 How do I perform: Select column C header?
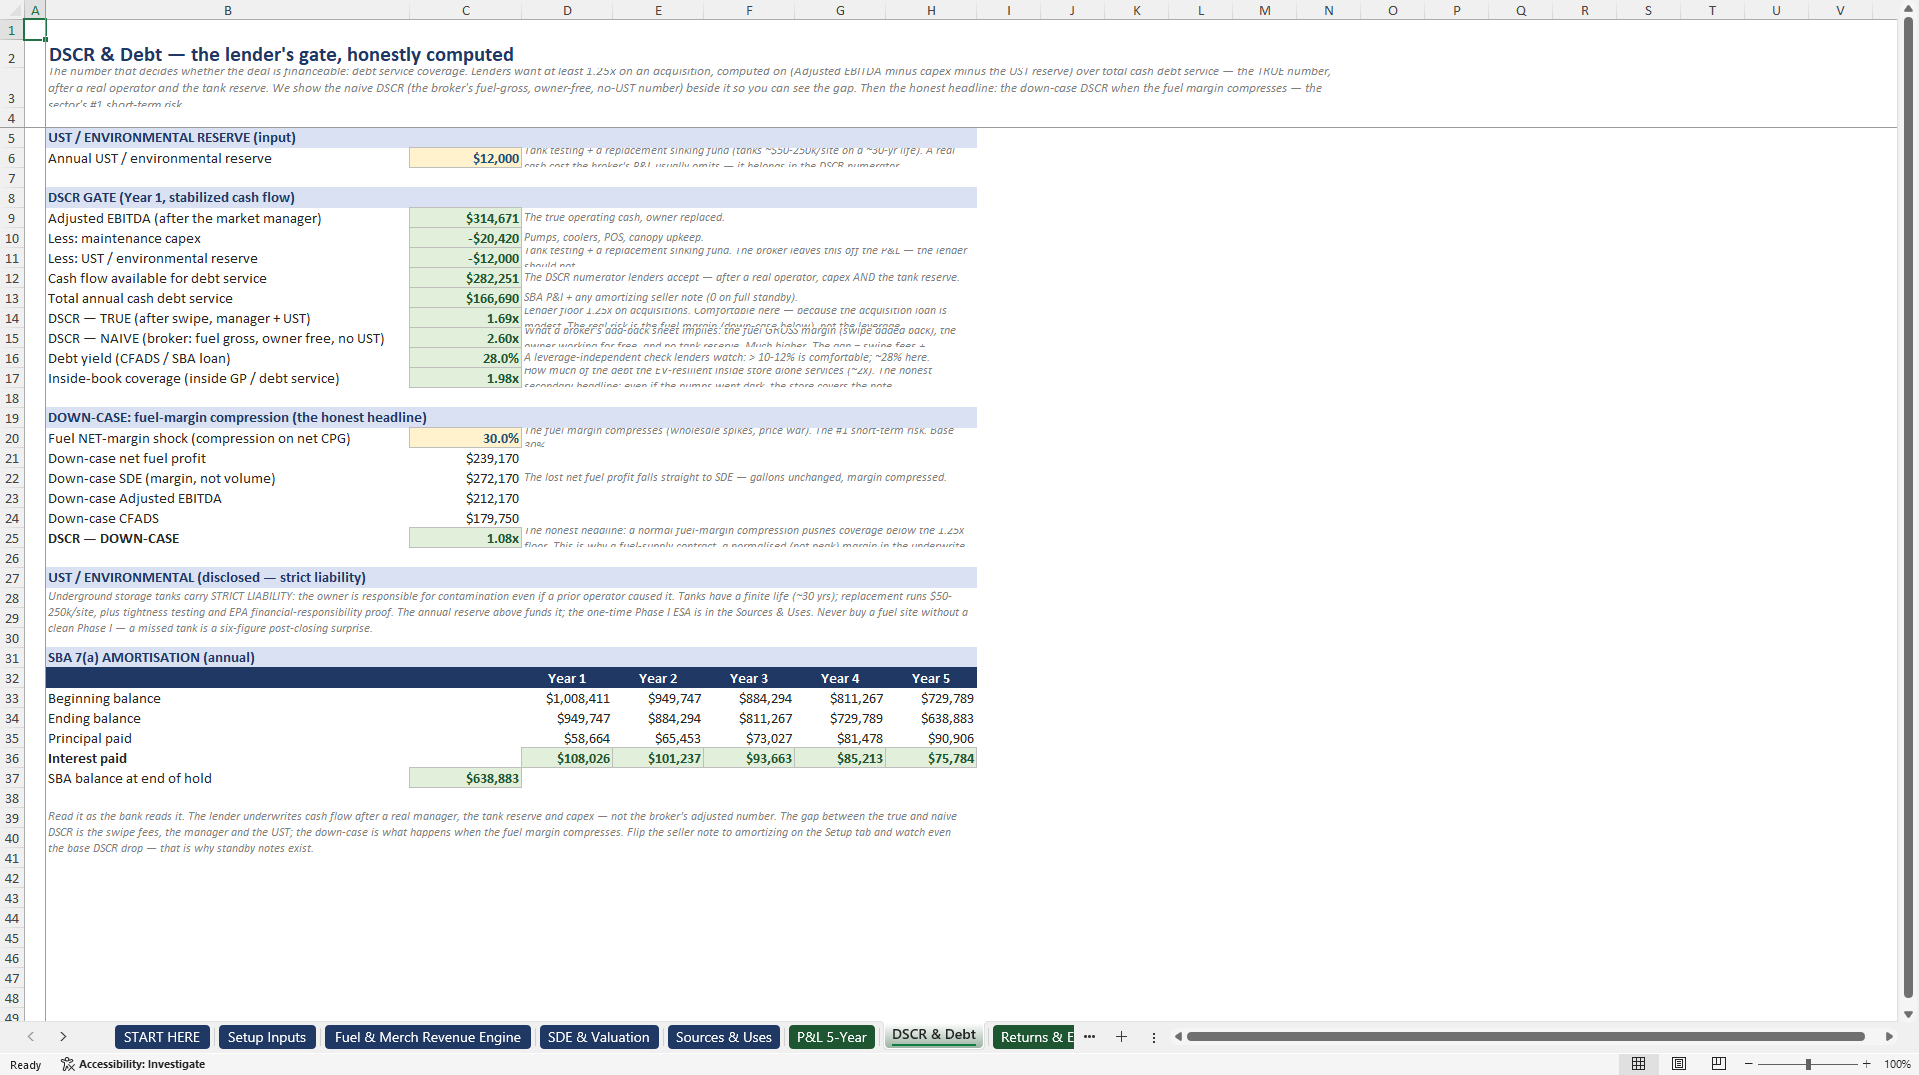point(465,10)
